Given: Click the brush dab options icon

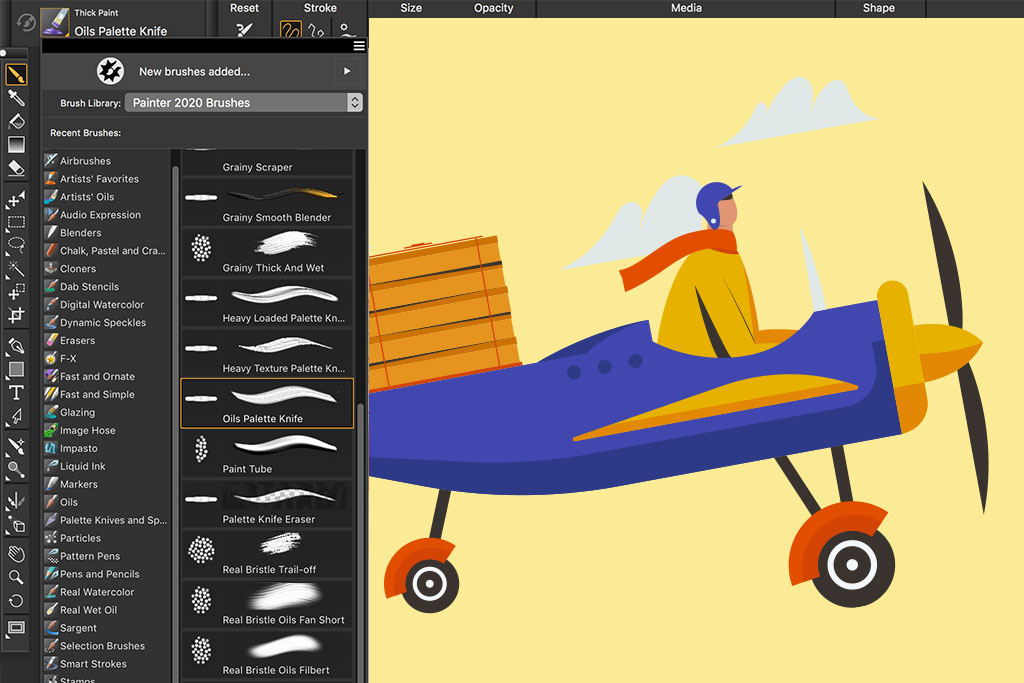Looking at the screenshot, I should [347, 30].
